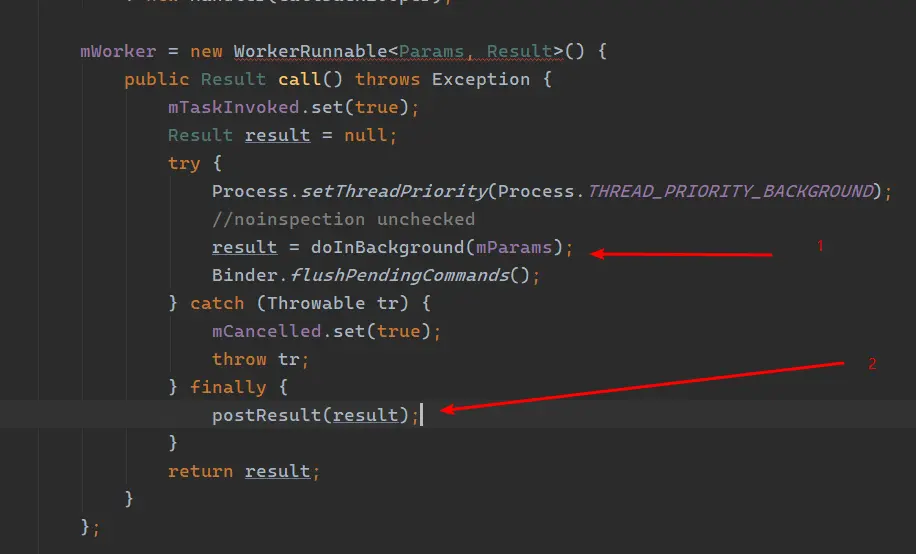
Task: Click THREAD_PRIORITY_BACKGROUND constant
Action: (730, 192)
